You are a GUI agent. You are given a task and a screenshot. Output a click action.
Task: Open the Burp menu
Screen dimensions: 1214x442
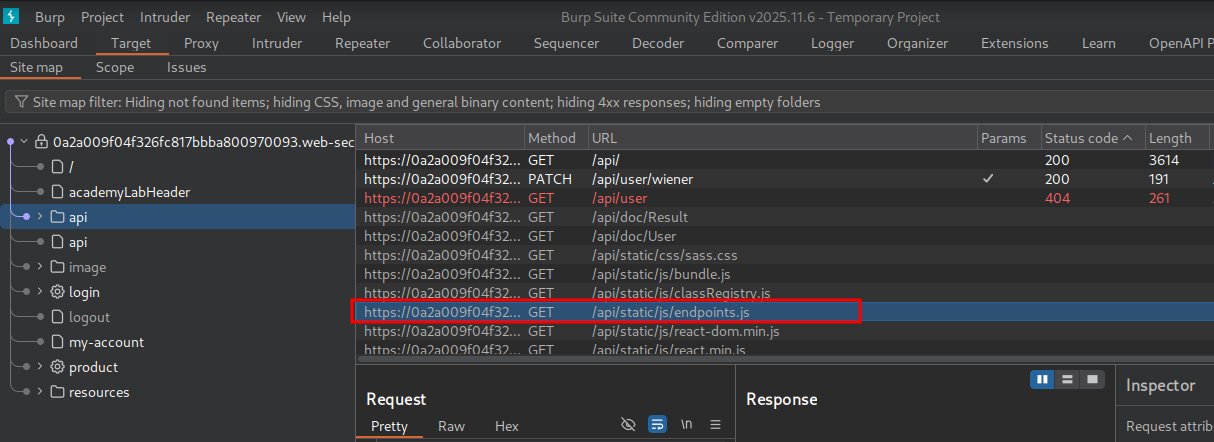click(49, 17)
